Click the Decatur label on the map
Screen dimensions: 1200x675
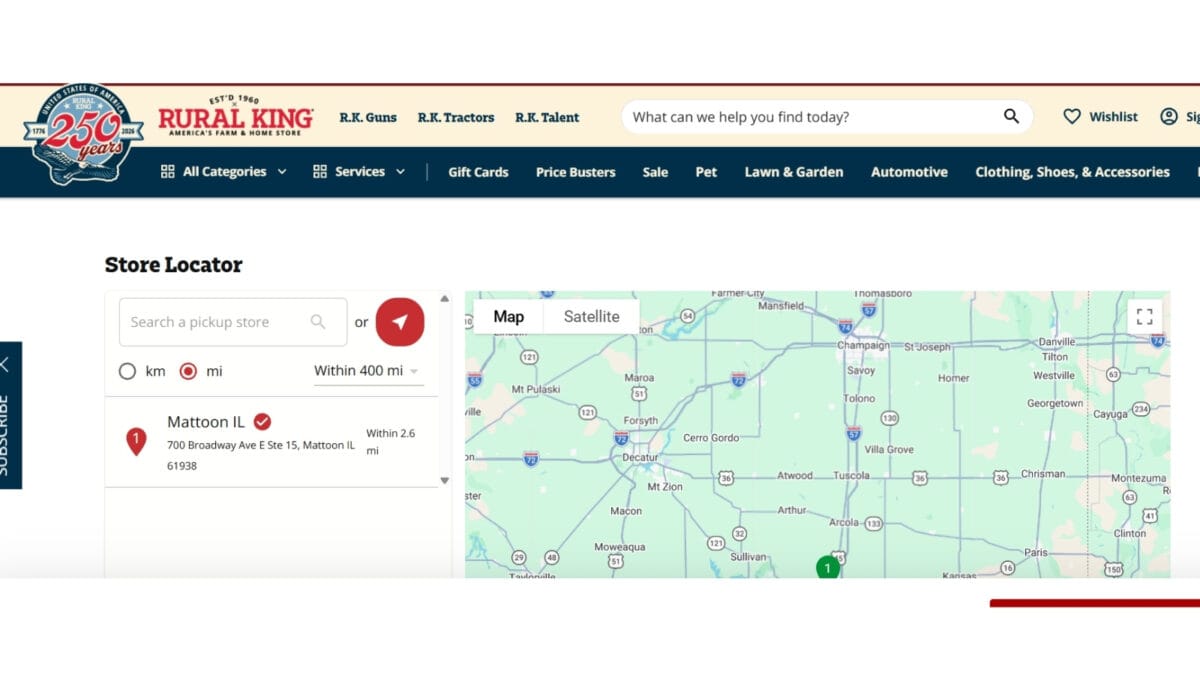[641, 457]
